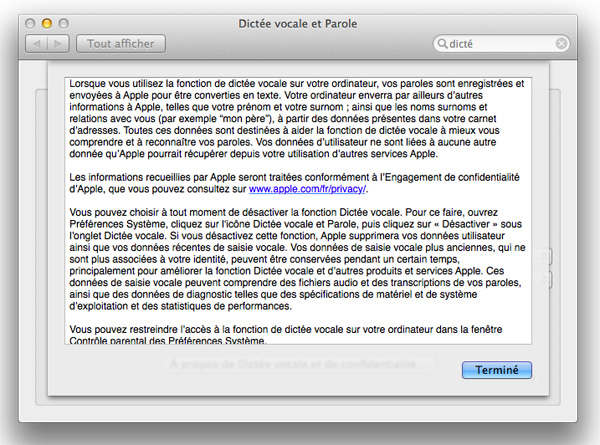Click the paragraph starting Lorsque vous utilisez
600x445 pixels.
point(297,119)
